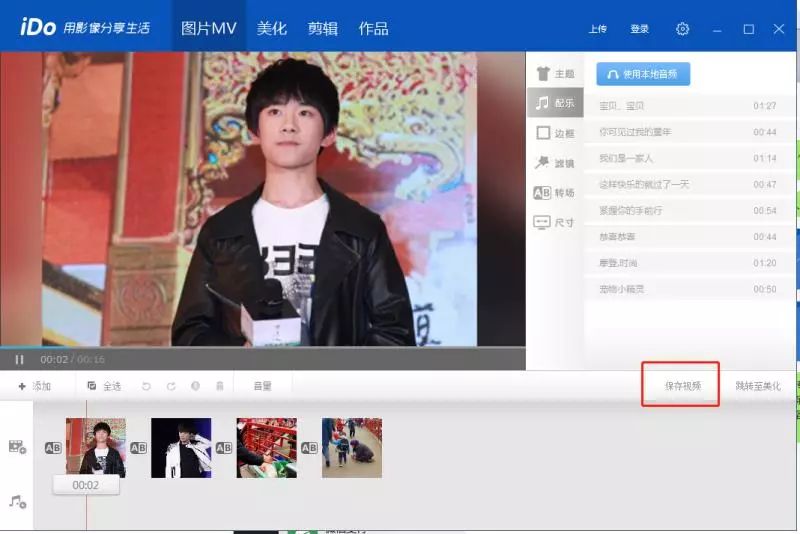Click the delete trash icon in toolbar
This screenshot has width=800, height=534.
(x=219, y=386)
